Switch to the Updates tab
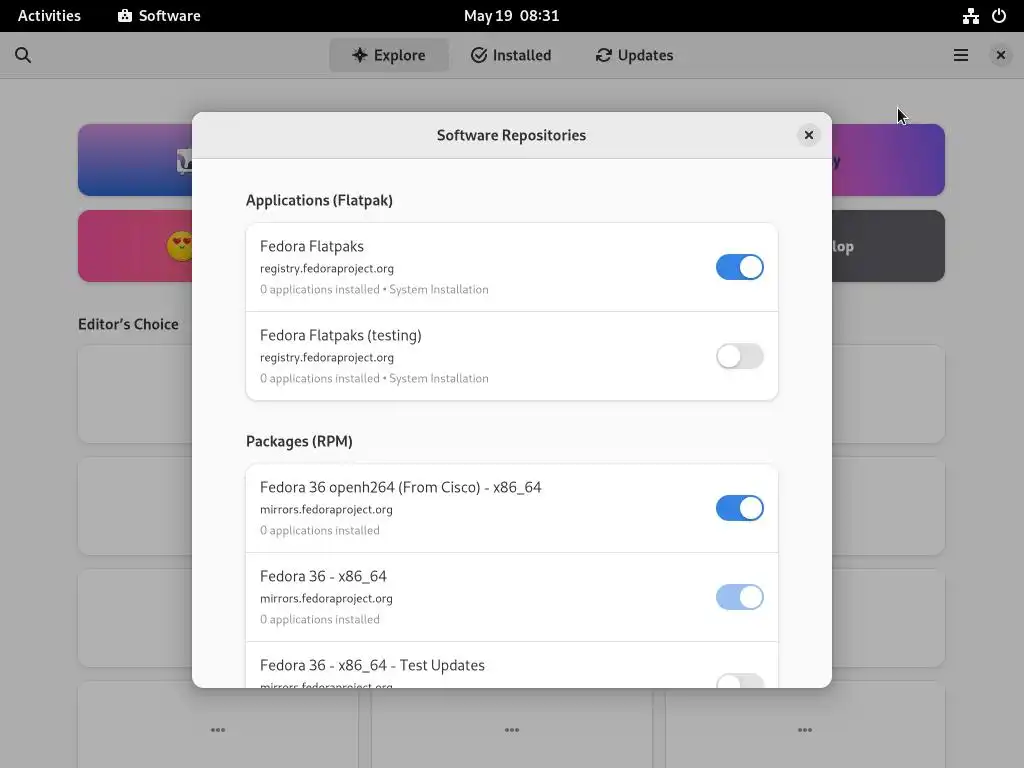This screenshot has width=1024, height=768. (x=634, y=56)
